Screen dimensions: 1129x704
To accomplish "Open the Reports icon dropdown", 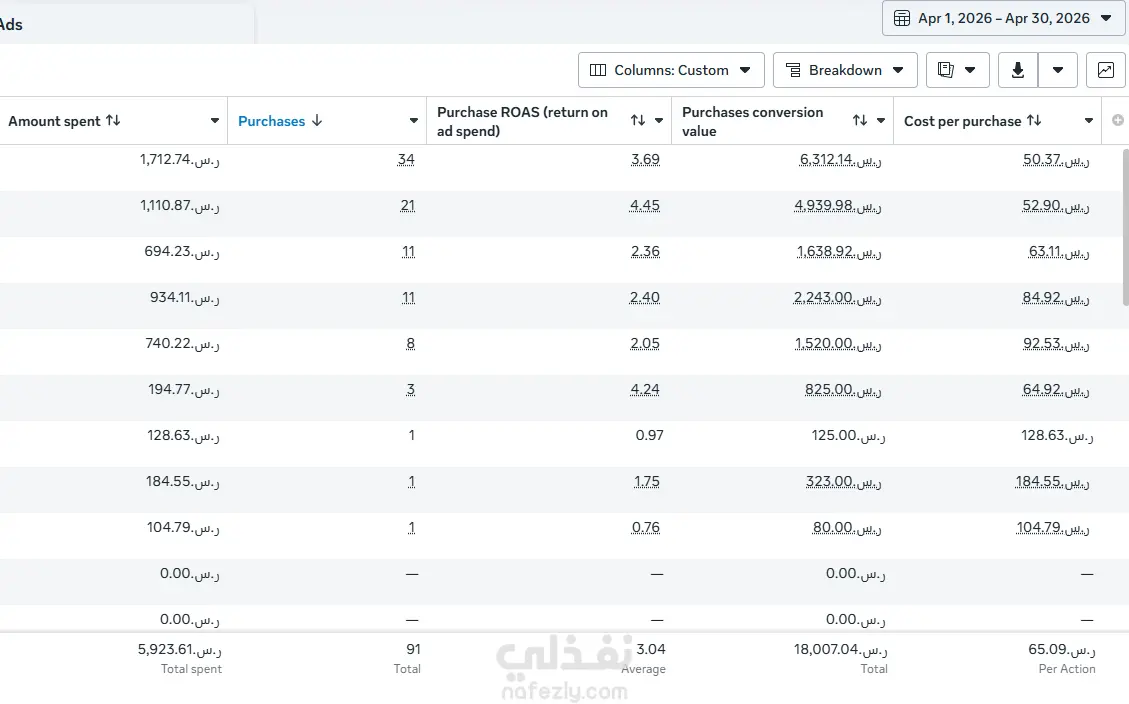I will 957,70.
